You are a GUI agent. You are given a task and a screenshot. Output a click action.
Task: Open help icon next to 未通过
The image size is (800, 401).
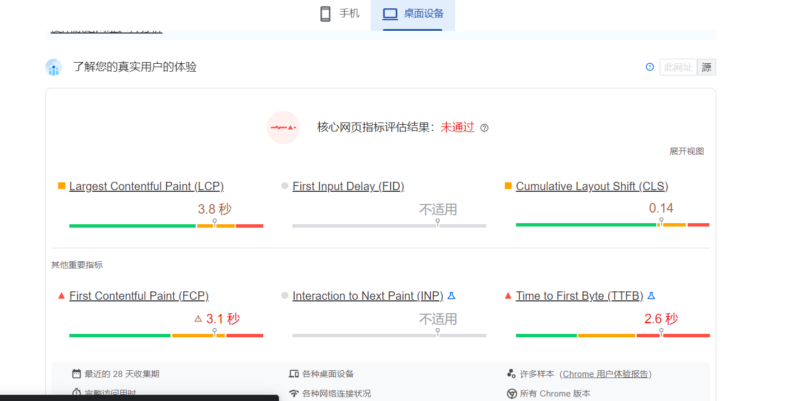click(485, 128)
